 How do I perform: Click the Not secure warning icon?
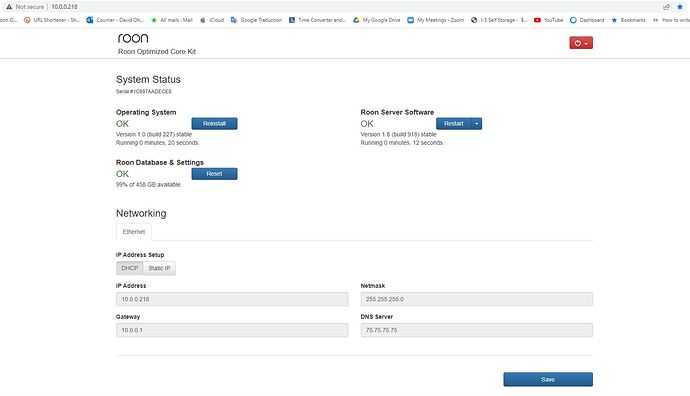[x=9, y=7]
